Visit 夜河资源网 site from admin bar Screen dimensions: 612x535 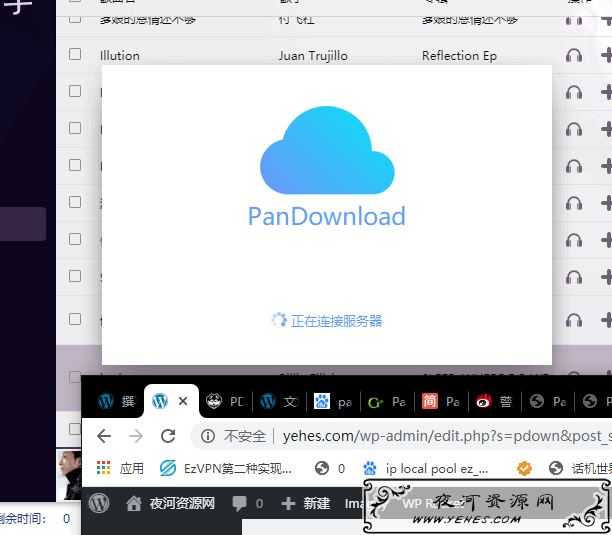170,503
